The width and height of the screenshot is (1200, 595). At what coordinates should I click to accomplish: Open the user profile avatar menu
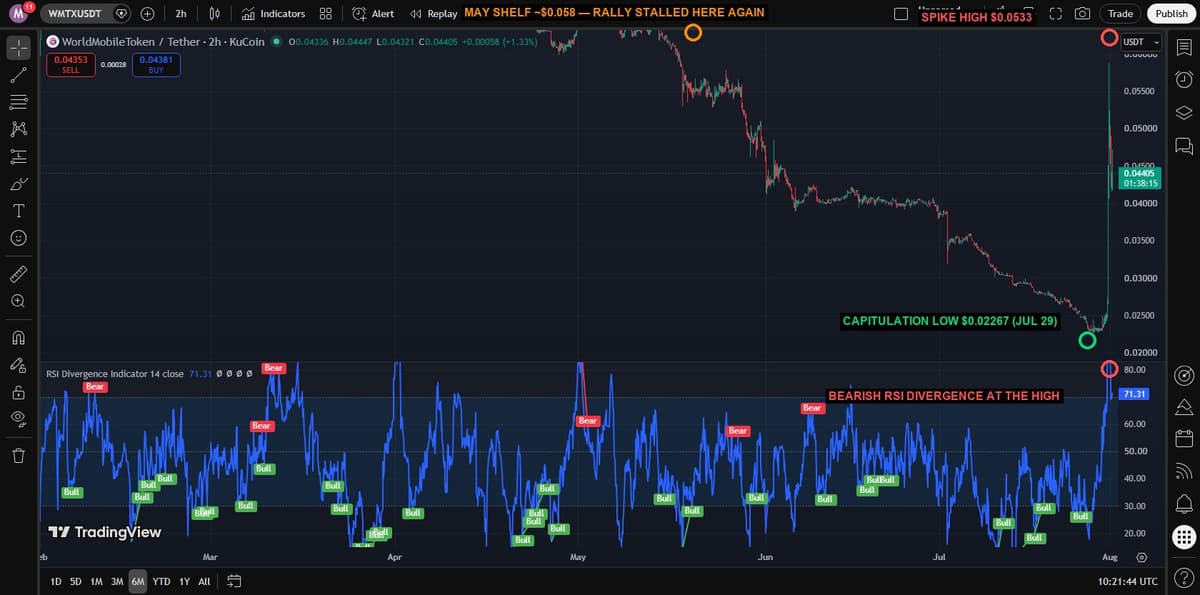(x=18, y=14)
